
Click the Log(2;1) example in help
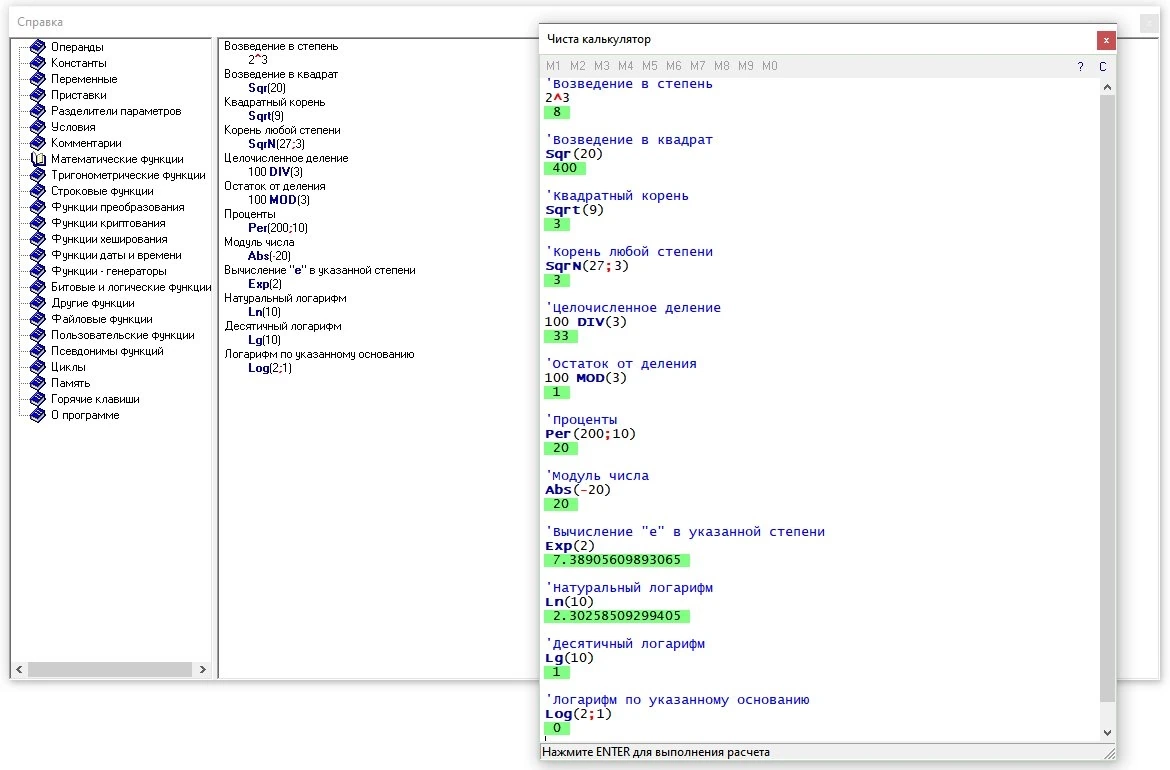click(x=269, y=368)
